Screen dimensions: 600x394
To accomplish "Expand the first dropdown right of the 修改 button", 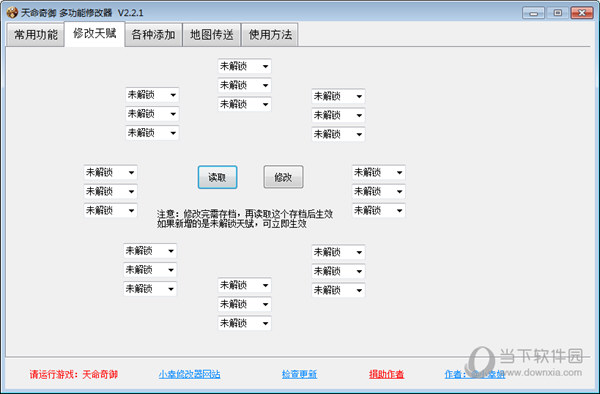I will 378,172.
